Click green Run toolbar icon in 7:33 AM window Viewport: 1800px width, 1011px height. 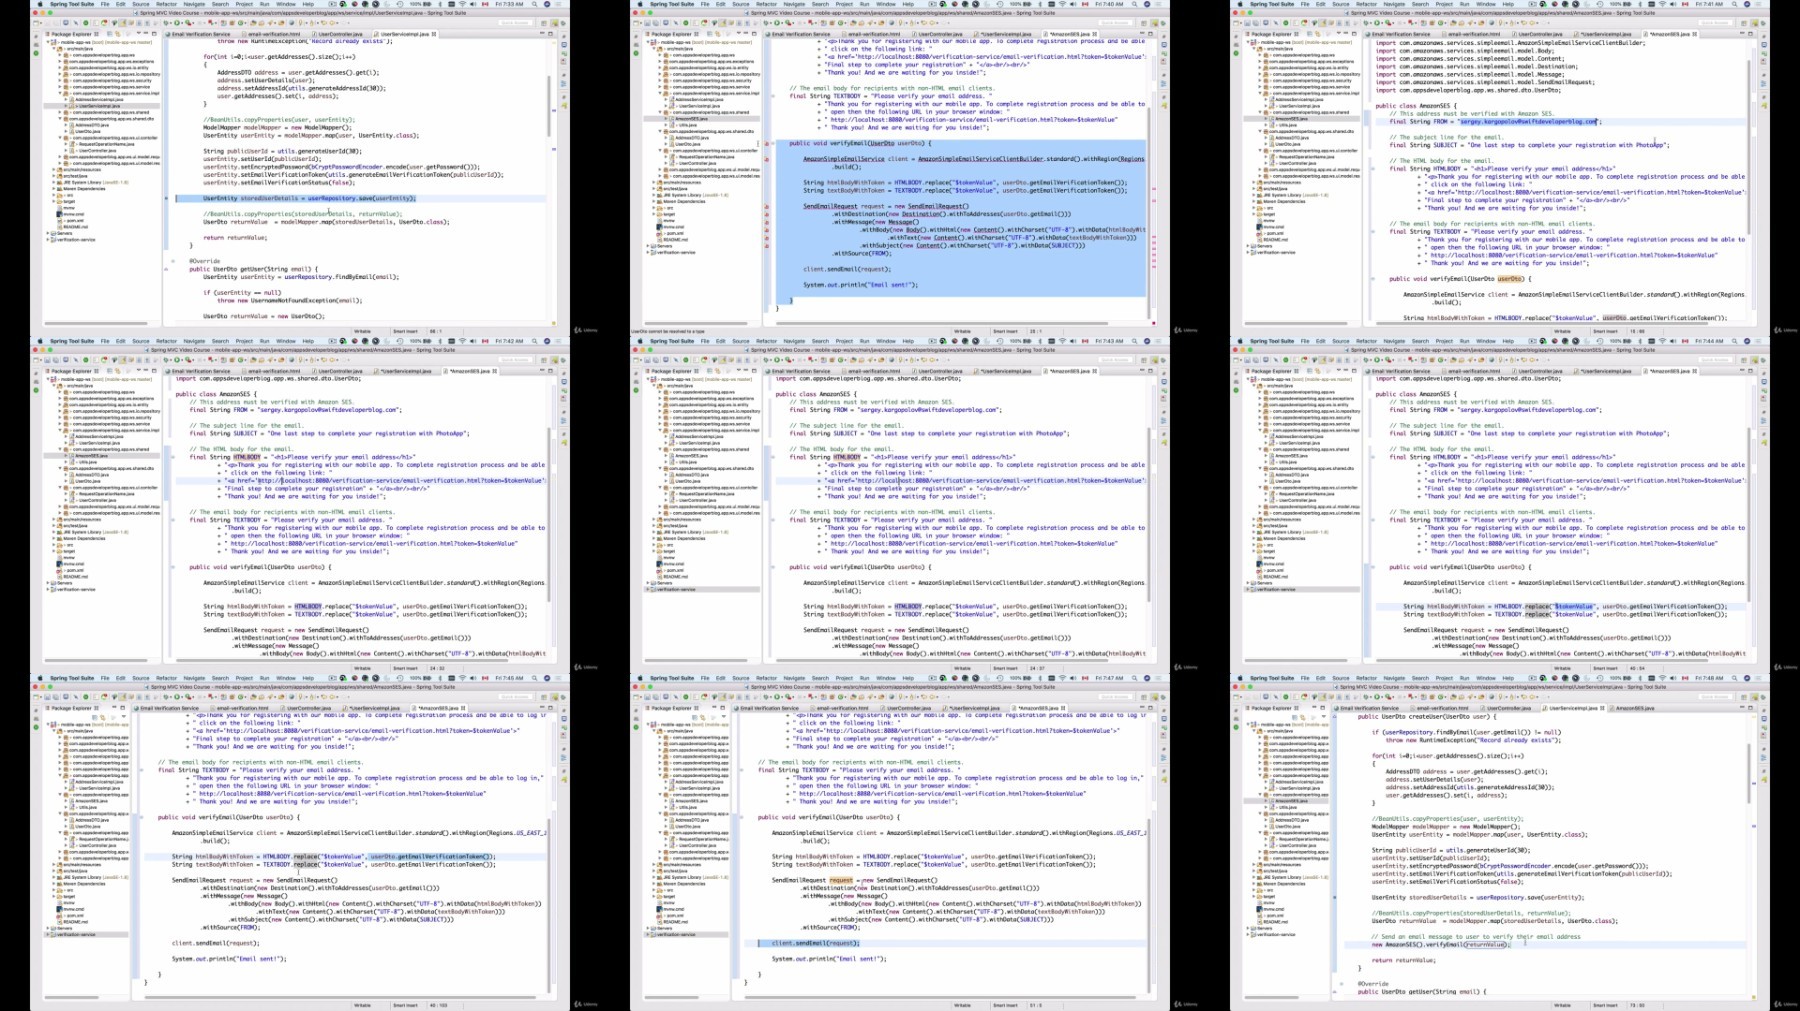pos(177,22)
